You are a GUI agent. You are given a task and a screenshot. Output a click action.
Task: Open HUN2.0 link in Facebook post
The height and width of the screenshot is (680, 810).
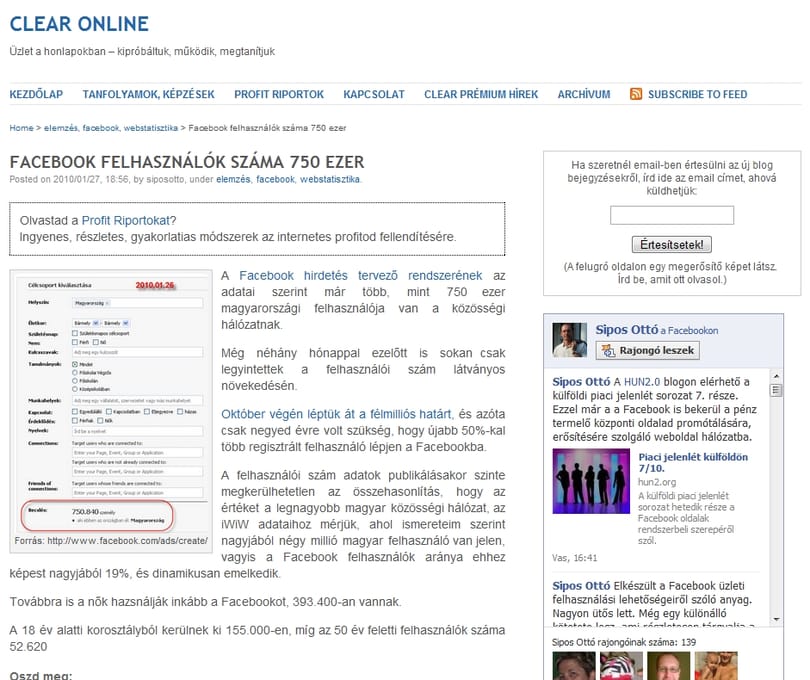(642, 382)
